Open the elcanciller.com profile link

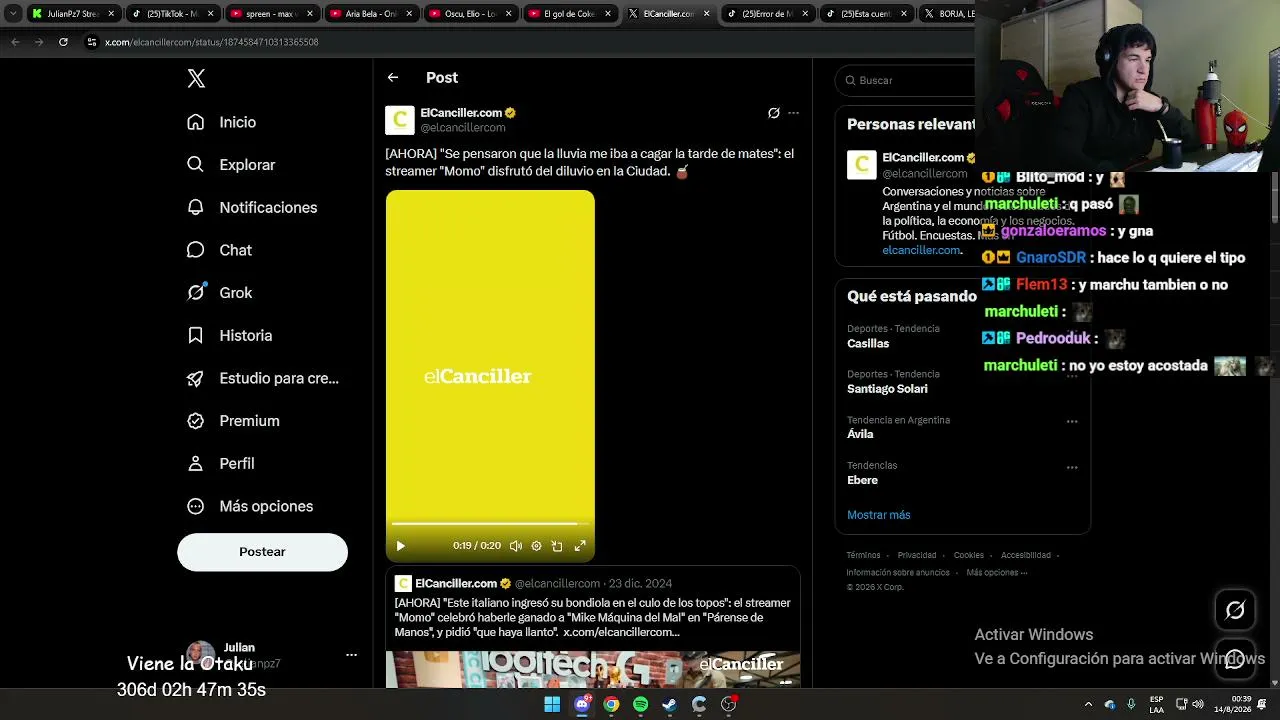921,250
